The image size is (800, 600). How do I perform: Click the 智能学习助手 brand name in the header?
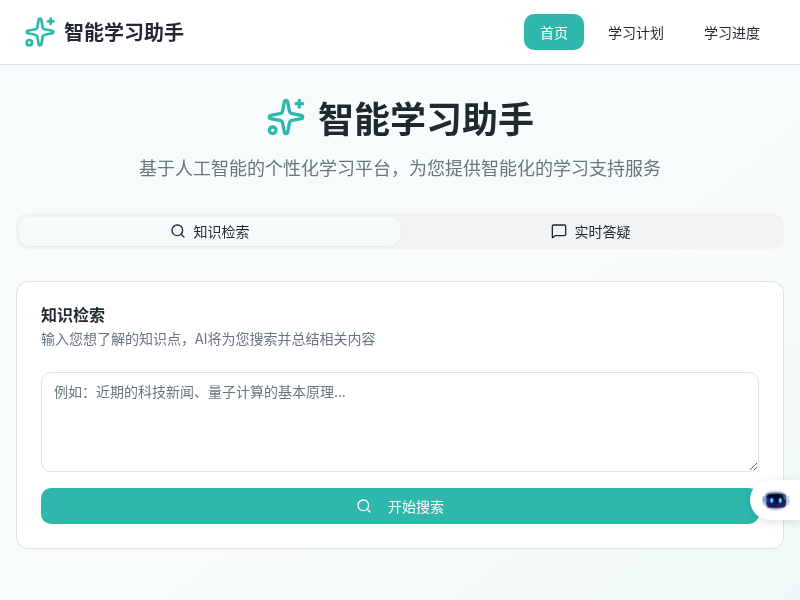pyautogui.click(x=124, y=32)
